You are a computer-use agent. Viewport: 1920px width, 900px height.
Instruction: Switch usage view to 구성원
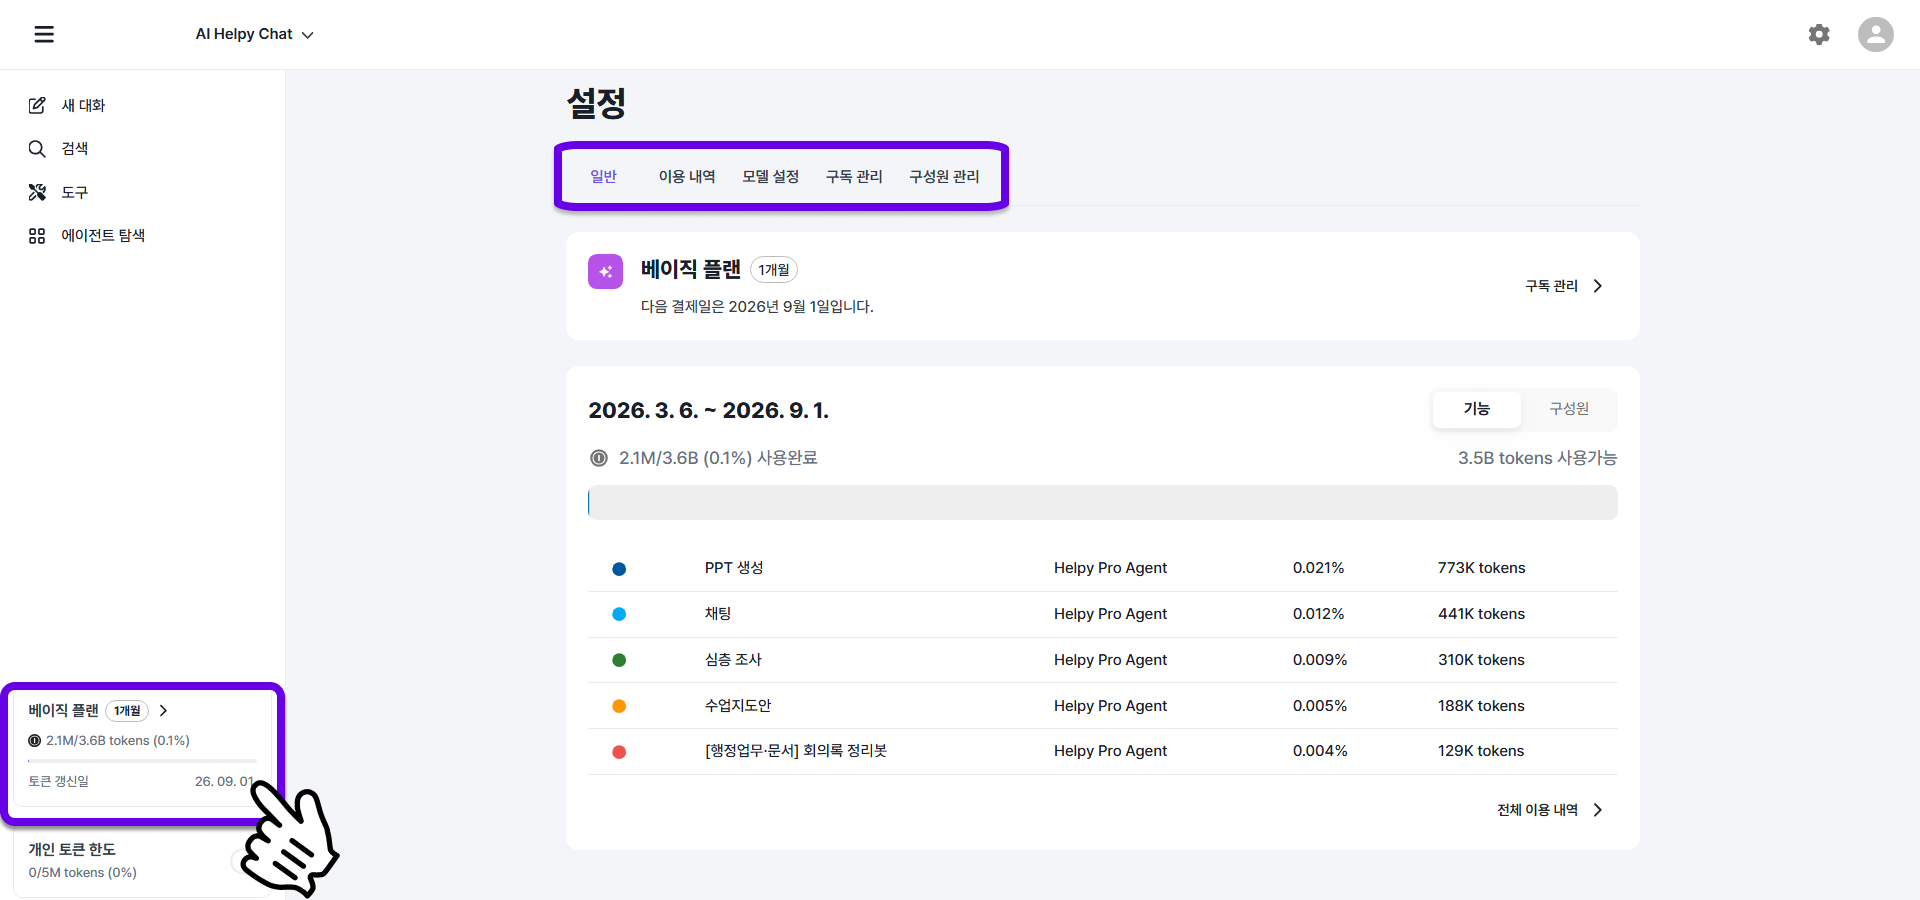(1568, 409)
